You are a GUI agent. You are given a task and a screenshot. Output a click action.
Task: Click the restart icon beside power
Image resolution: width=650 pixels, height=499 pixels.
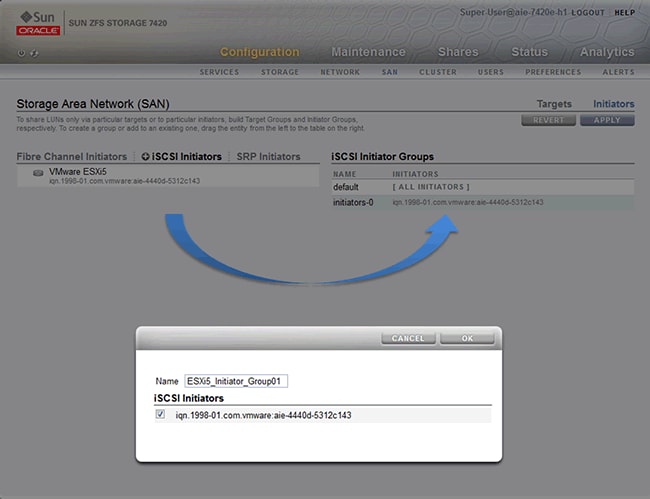[x=34, y=53]
